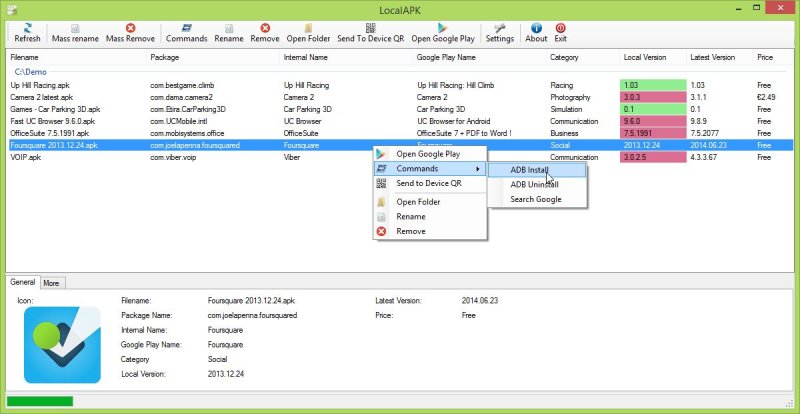
Task: Click package com.viber.voip cell
Action: 173,157
